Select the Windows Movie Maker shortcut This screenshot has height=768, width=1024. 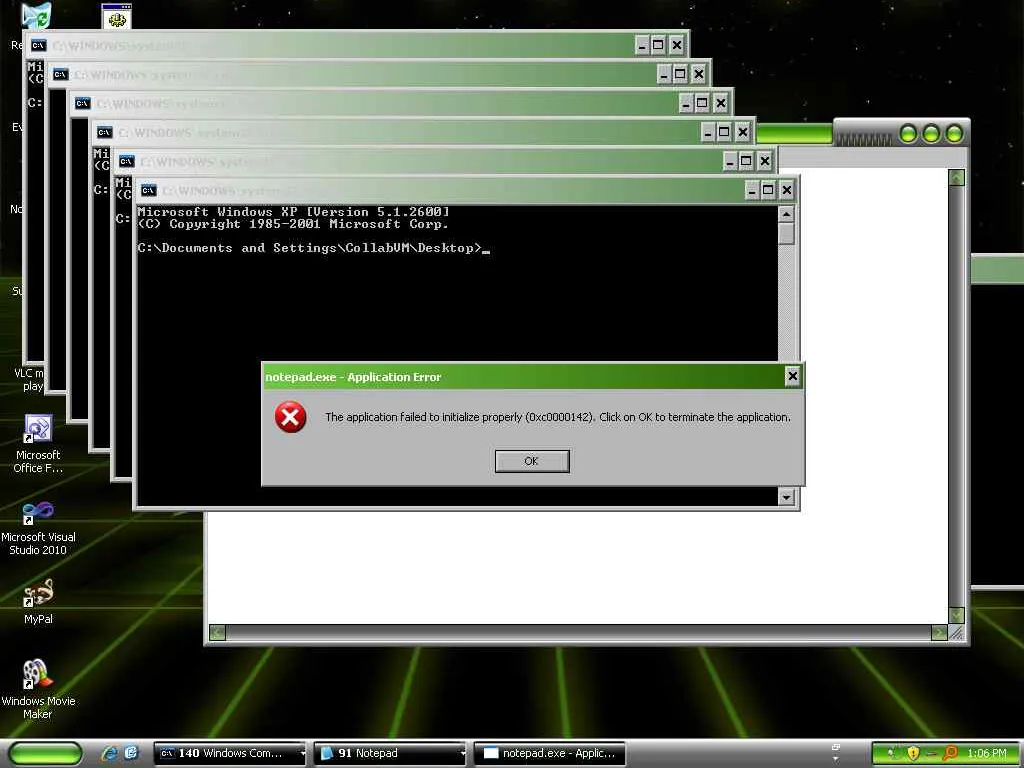click(x=38, y=689)
